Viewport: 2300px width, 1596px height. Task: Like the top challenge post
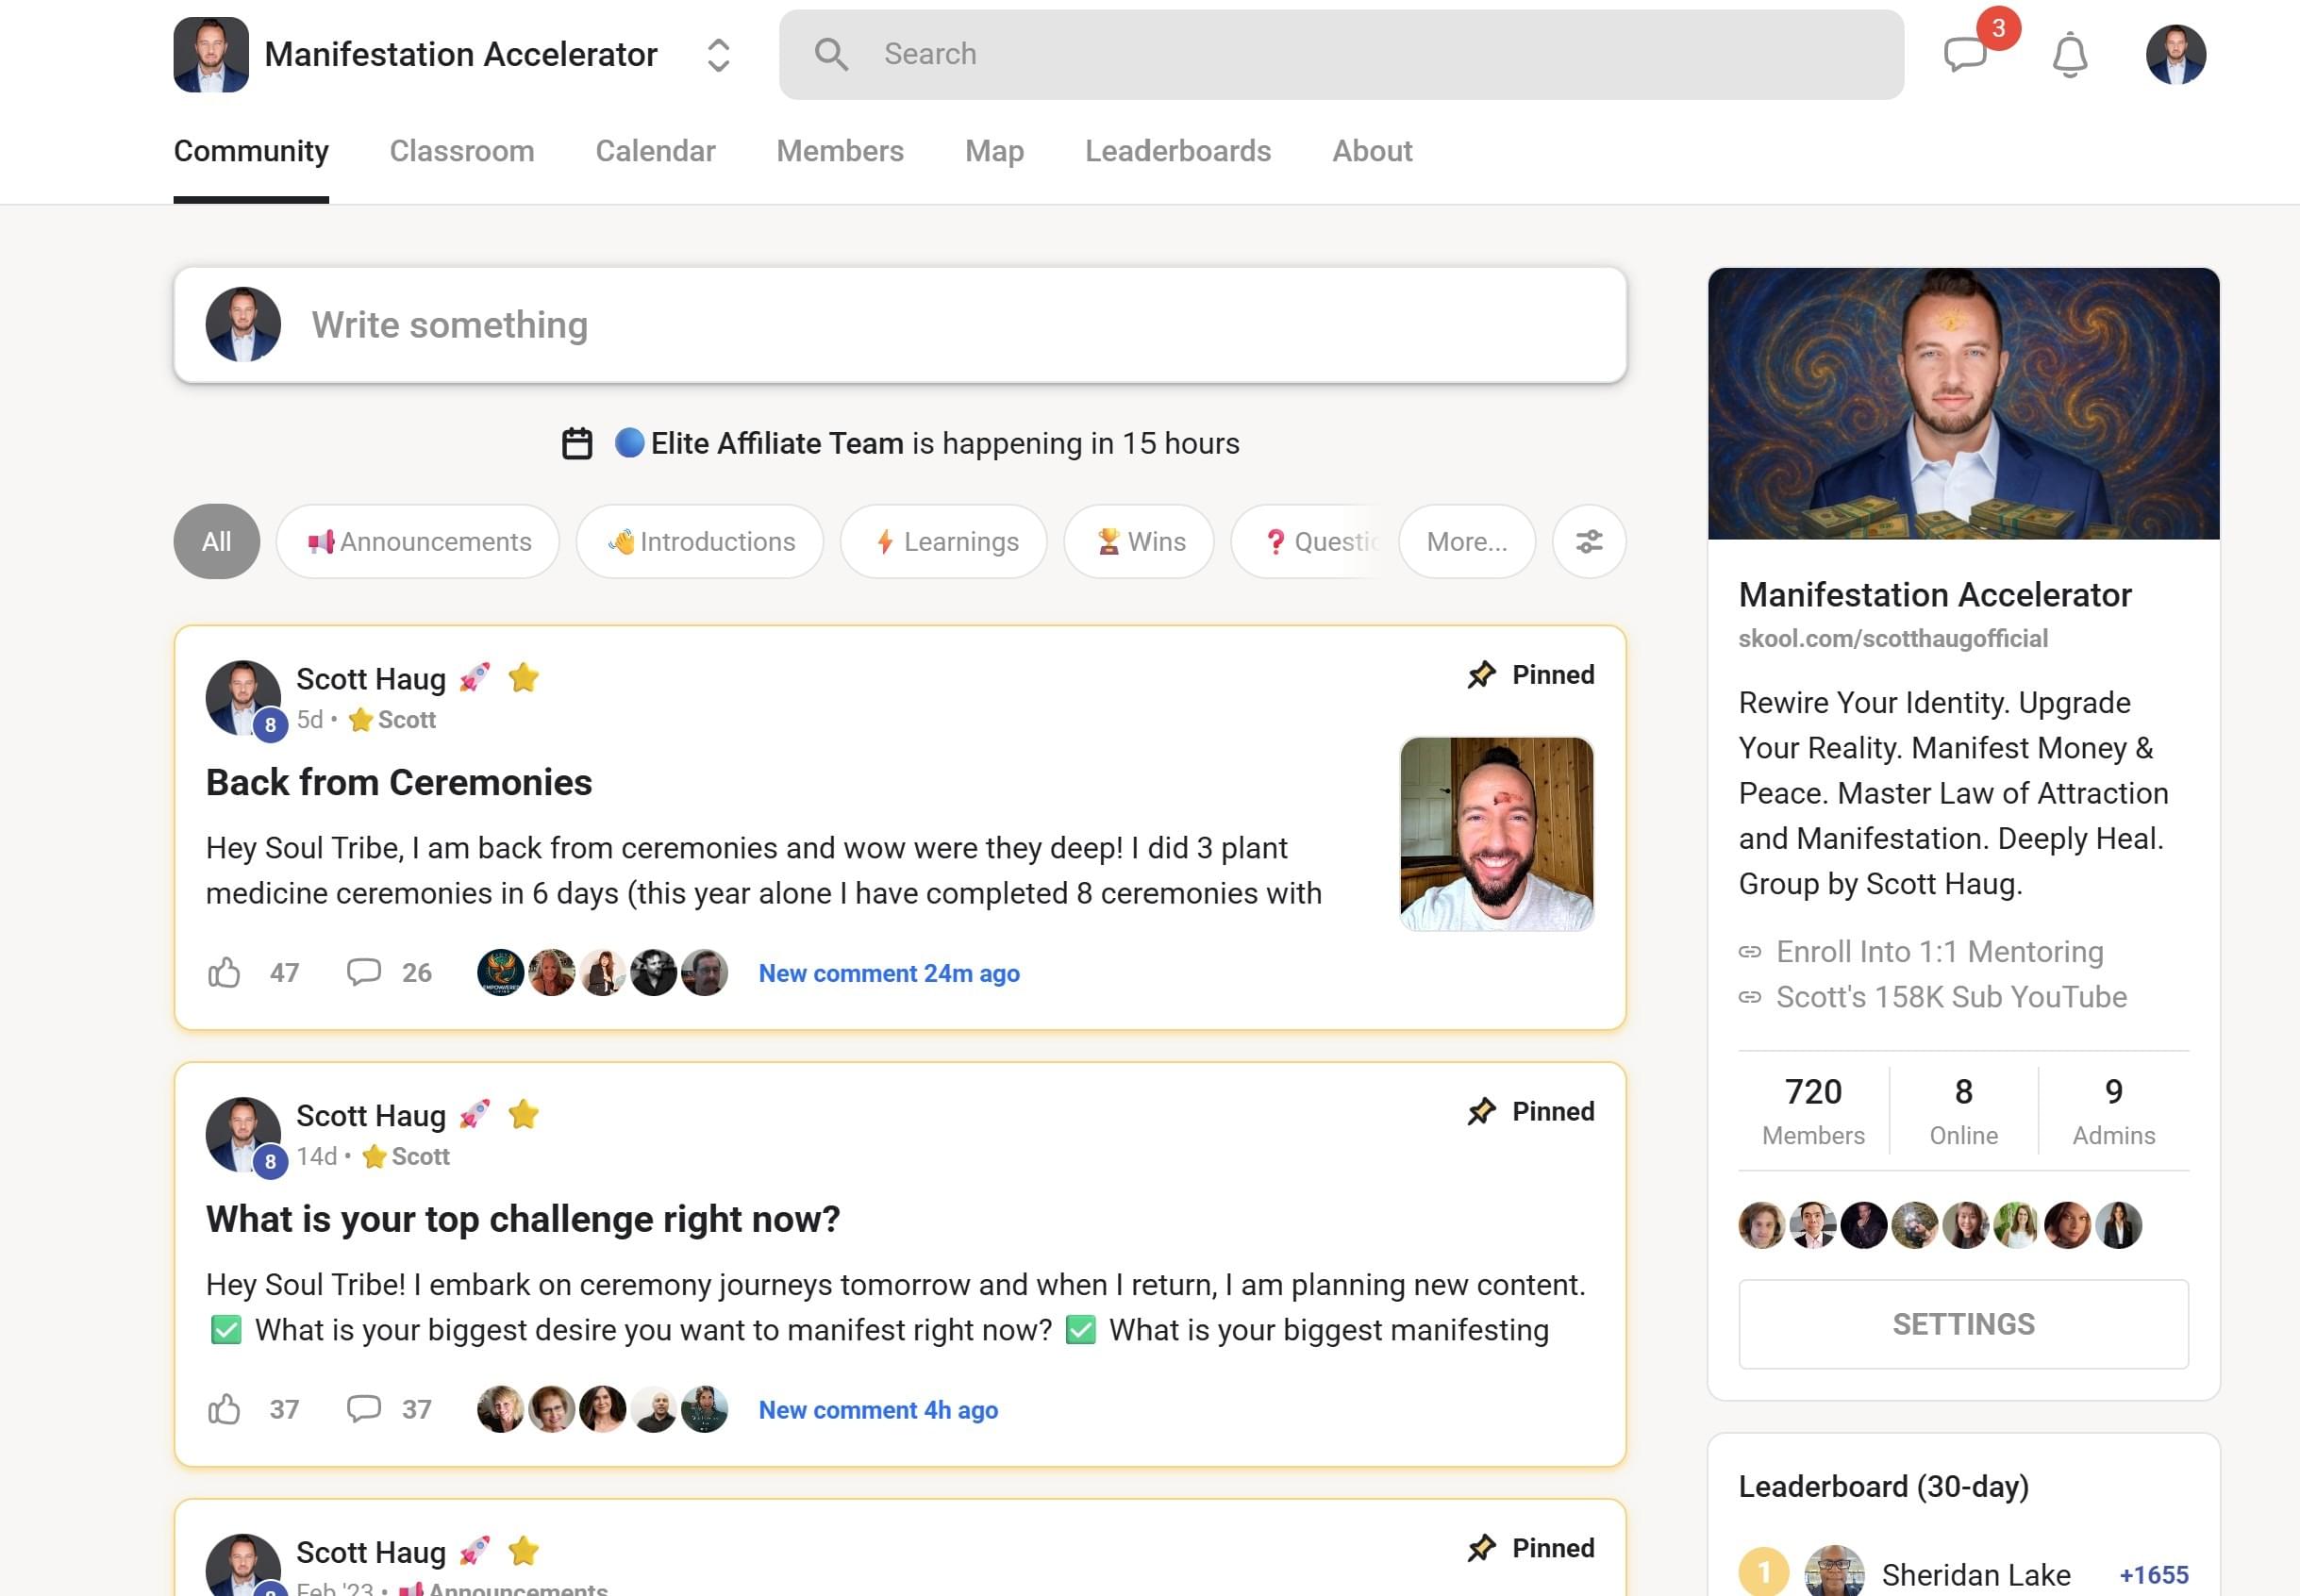(x=224, y=1409)
